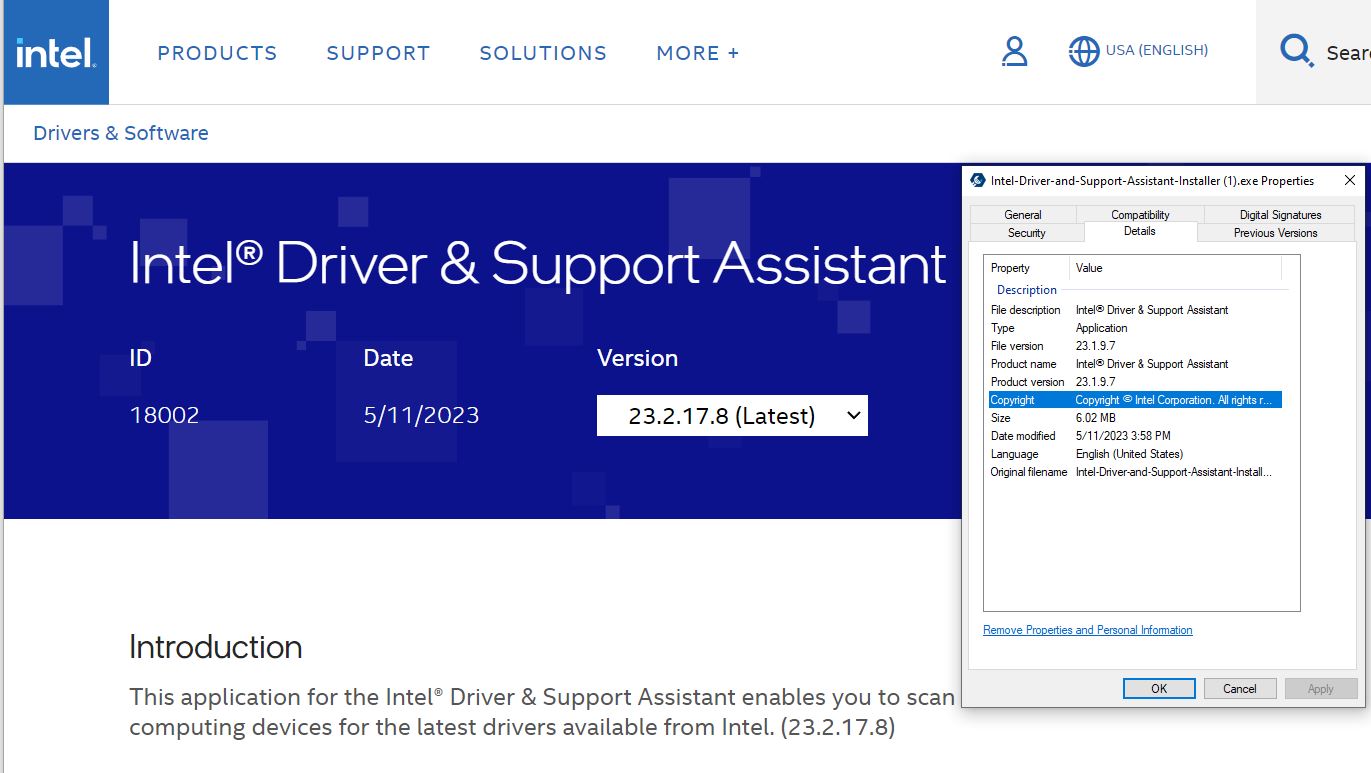This screenshot has height=773, width=1371.
Task: Click the Intel logo
Action: click(x=56, y=53)
